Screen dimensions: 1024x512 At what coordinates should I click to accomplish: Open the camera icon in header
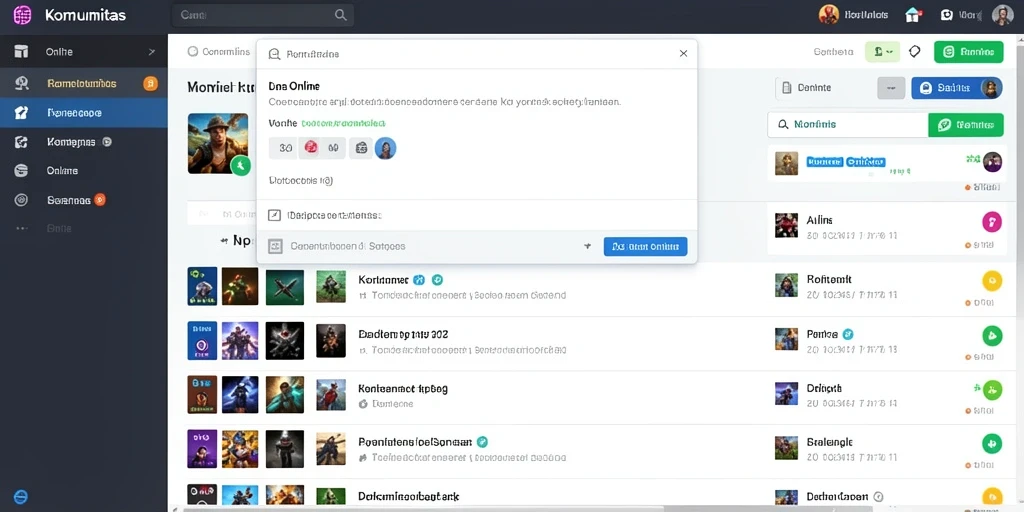pos(948,15)
